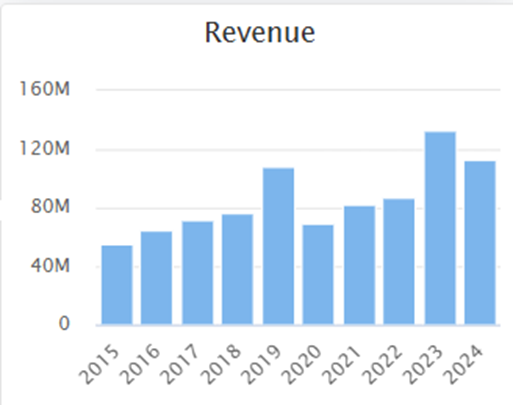Click the 2022 year label
Image resolution: width=513 pixels, height=405 pixels.
pyautogui.click(x=382, y=365)
